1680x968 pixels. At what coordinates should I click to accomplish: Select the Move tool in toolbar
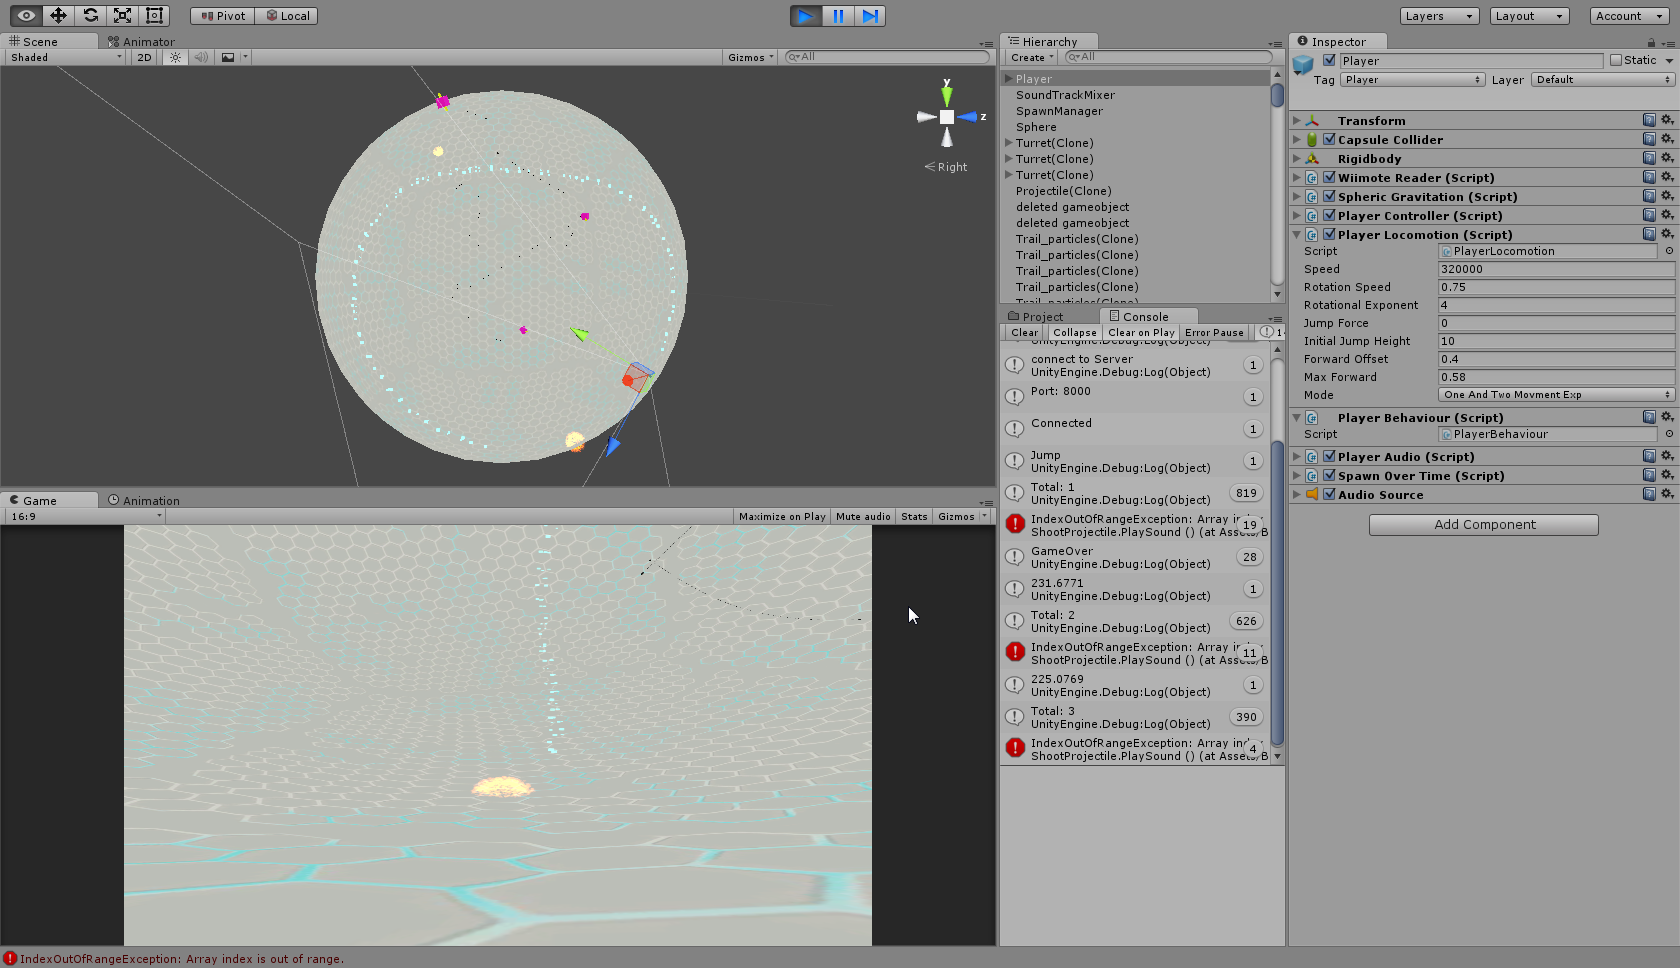(x=58, y=15)
